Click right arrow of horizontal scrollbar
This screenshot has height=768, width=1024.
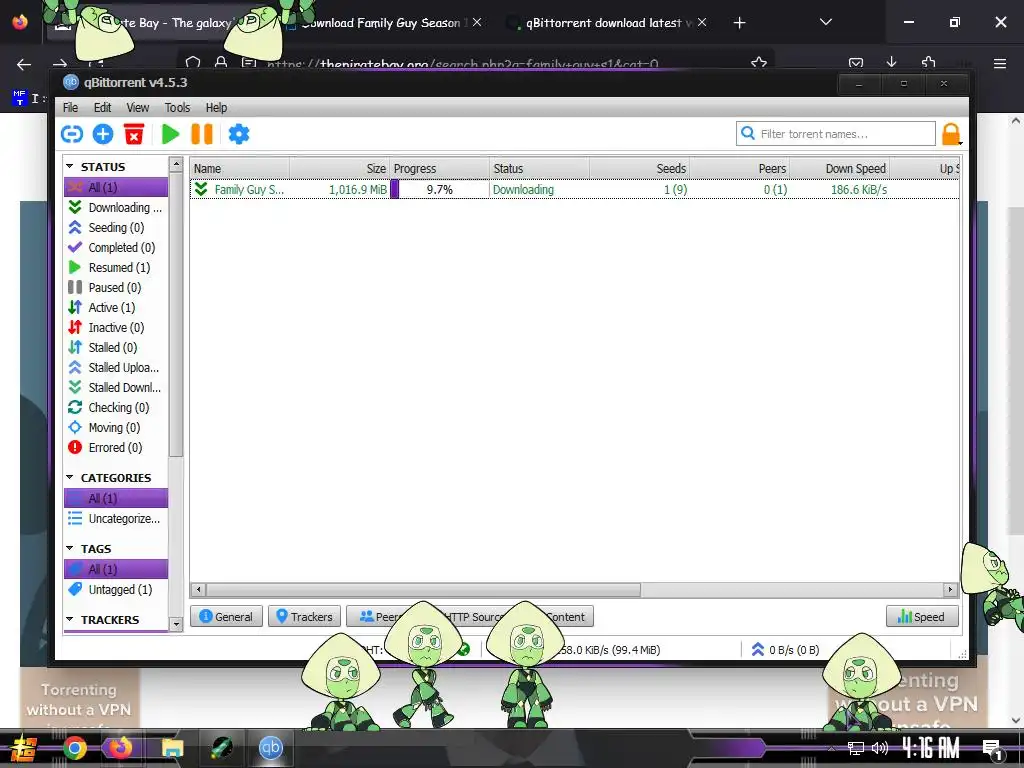click(950, 590)
